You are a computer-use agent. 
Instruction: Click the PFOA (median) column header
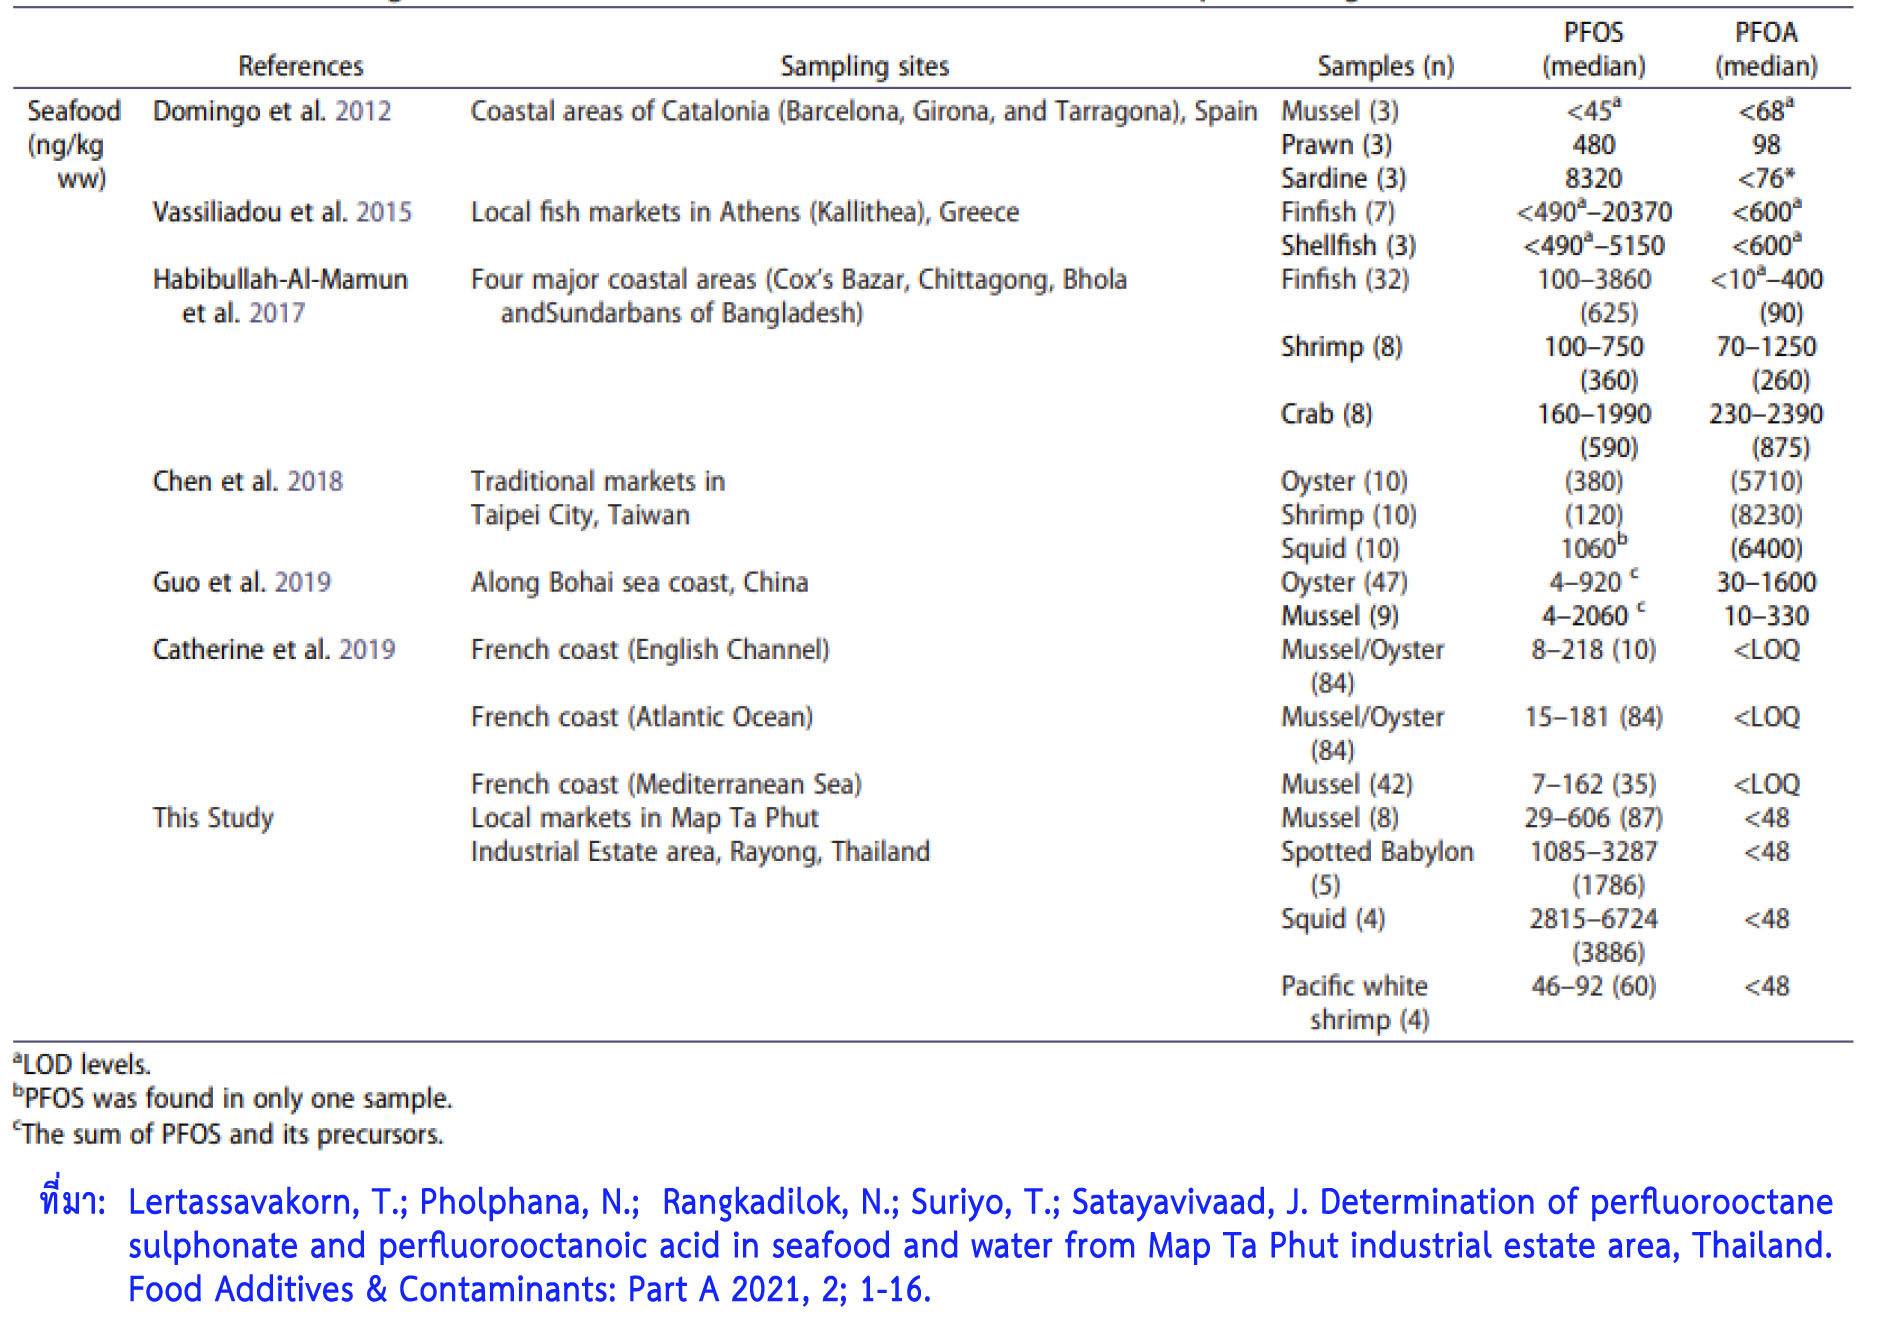(x=1766, y=49)
